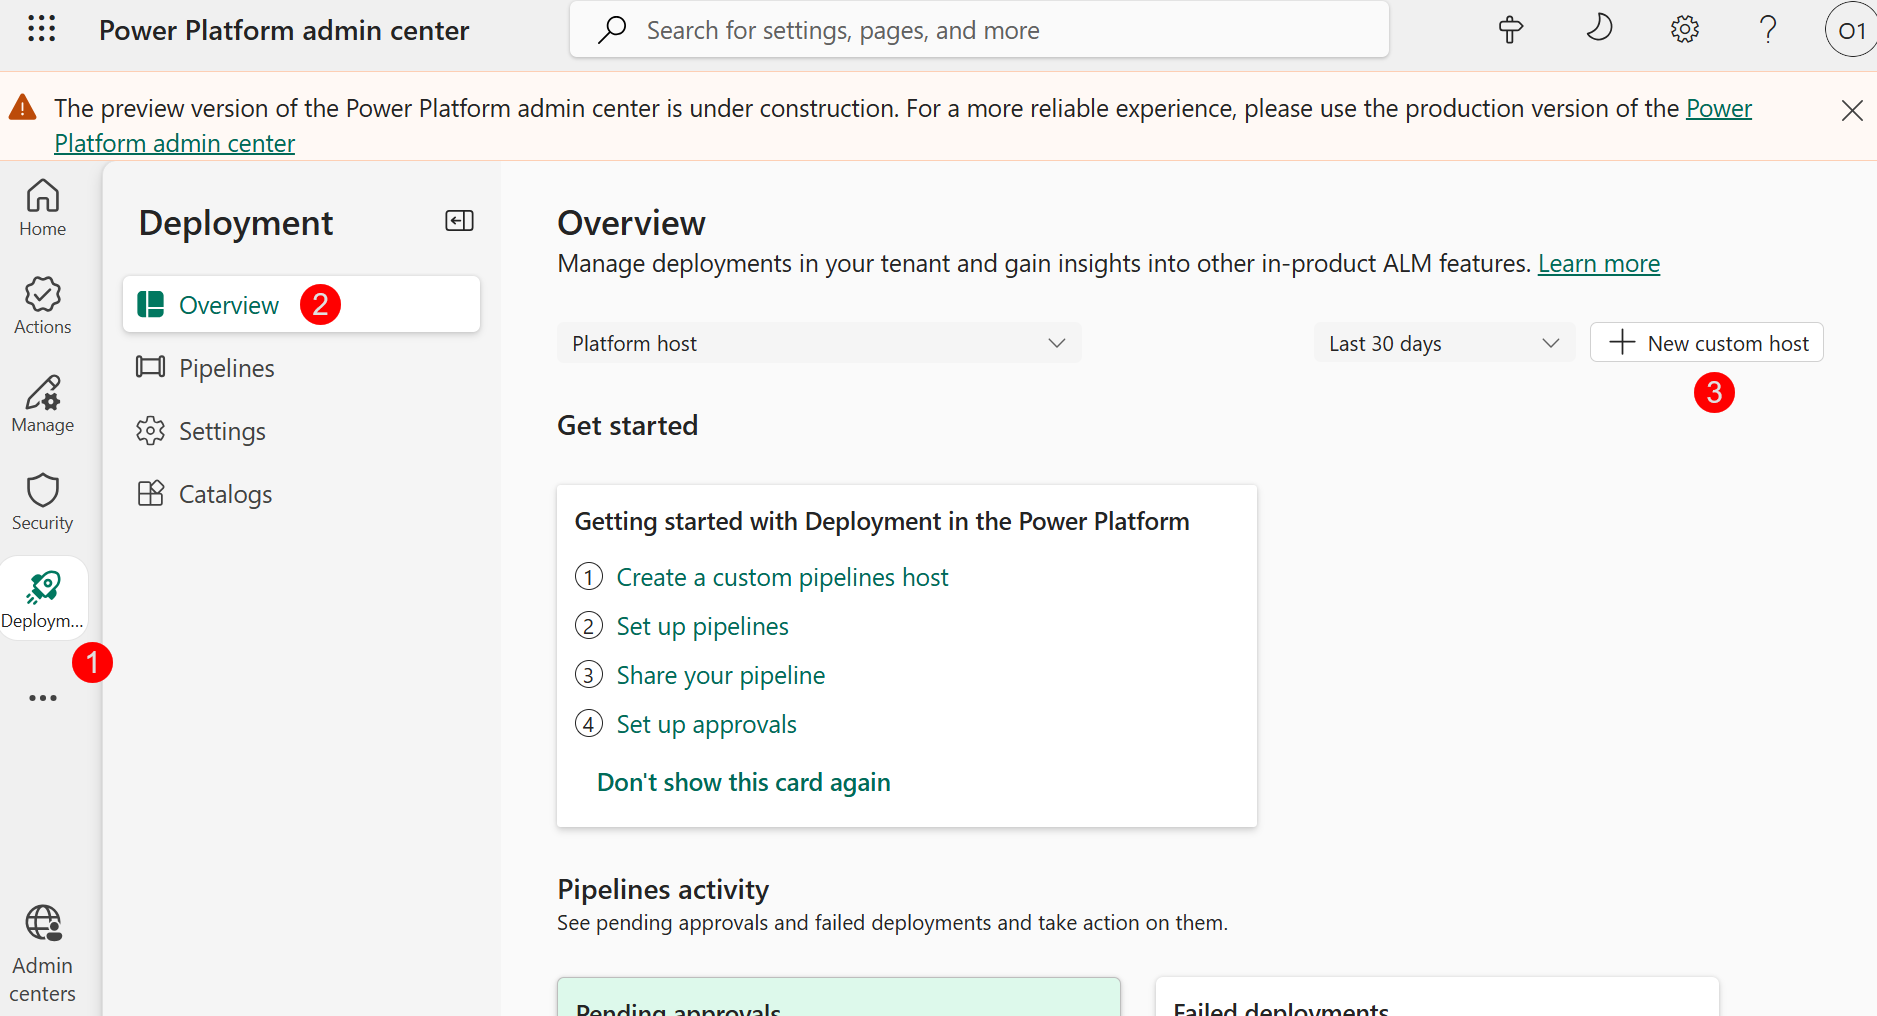Expand more items ellipsis in left rail
1877x1016 pixels.
click(42, 698)
